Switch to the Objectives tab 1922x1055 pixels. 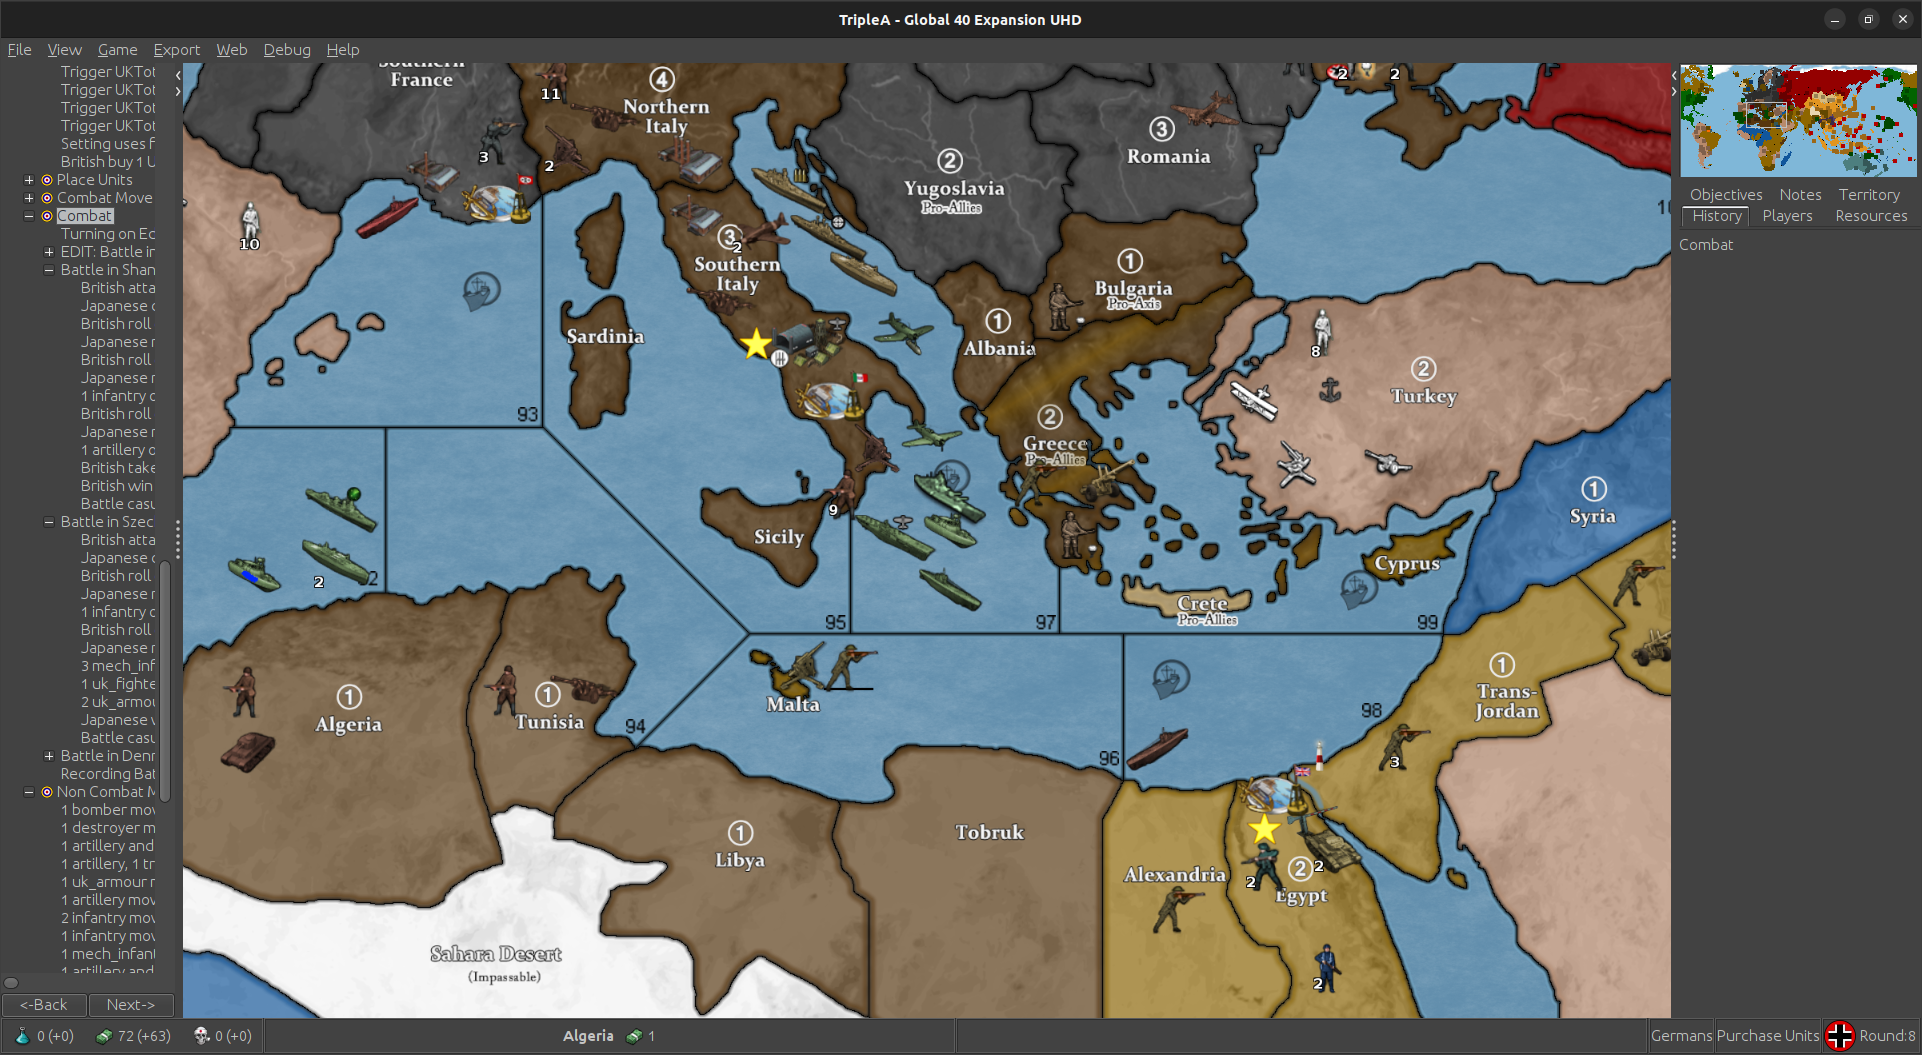click(x=1726, y=194)
